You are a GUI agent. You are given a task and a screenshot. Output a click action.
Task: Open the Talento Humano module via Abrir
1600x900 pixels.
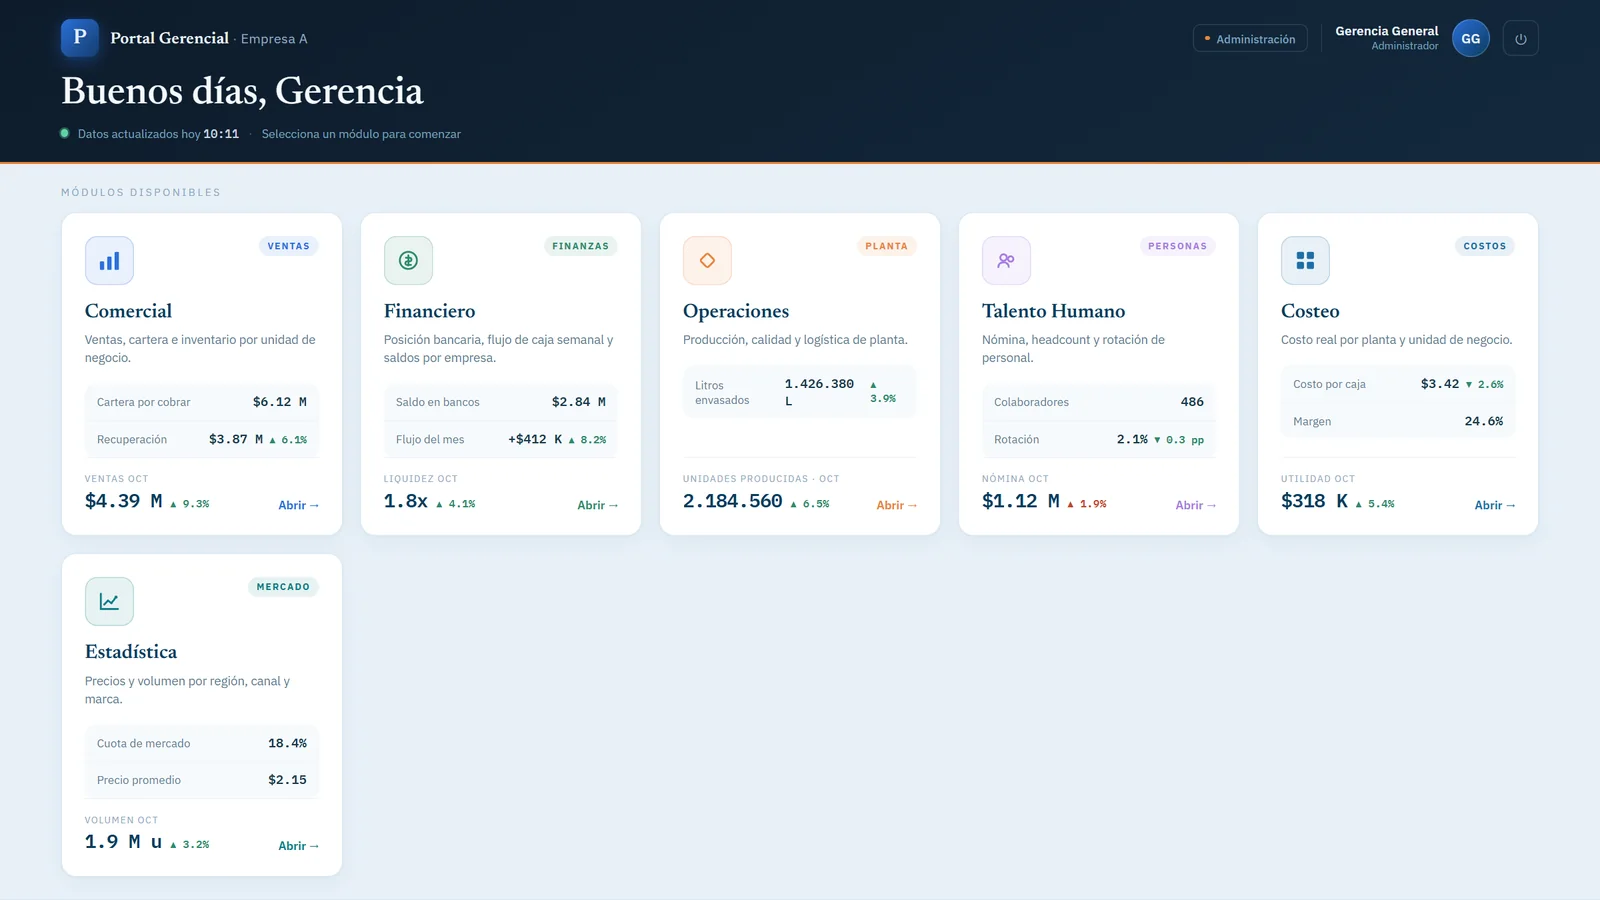[x=1195, y=505]
